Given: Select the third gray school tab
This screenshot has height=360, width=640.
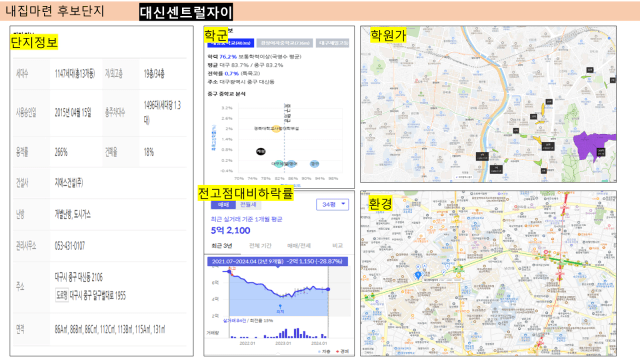Looking at the screenshot, I should pyautogui.click(x=333, y=43).
